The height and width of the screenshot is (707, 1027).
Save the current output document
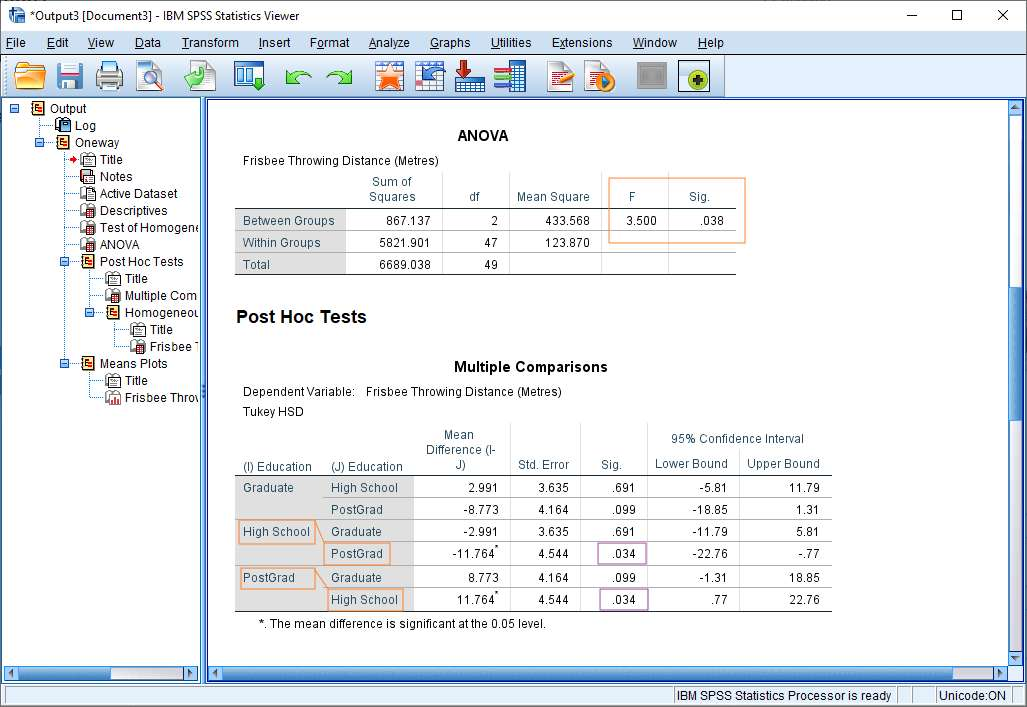[69, 75]
